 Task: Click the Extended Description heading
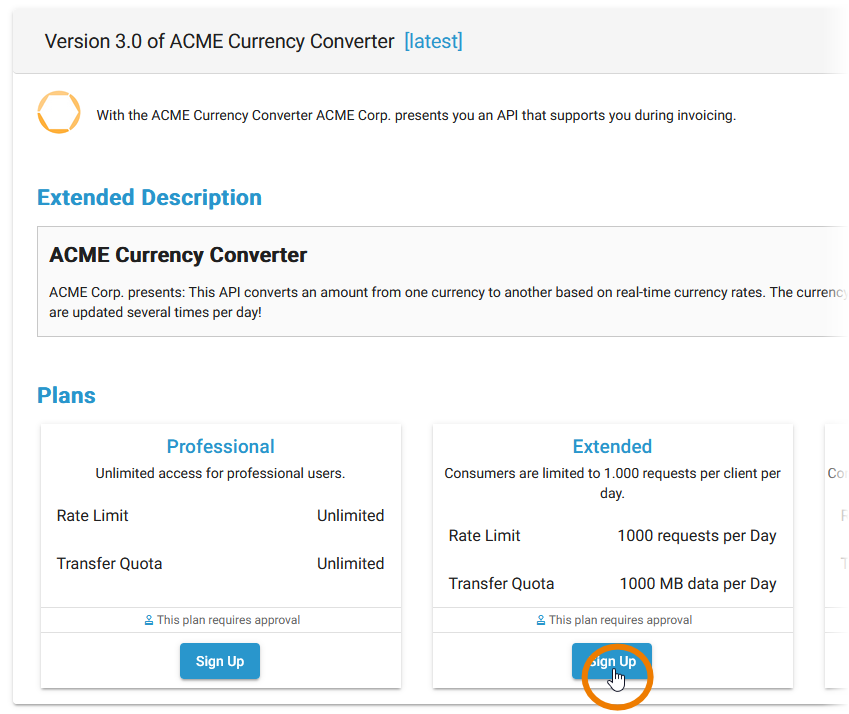pyautogui.click(x=149, y=198)
